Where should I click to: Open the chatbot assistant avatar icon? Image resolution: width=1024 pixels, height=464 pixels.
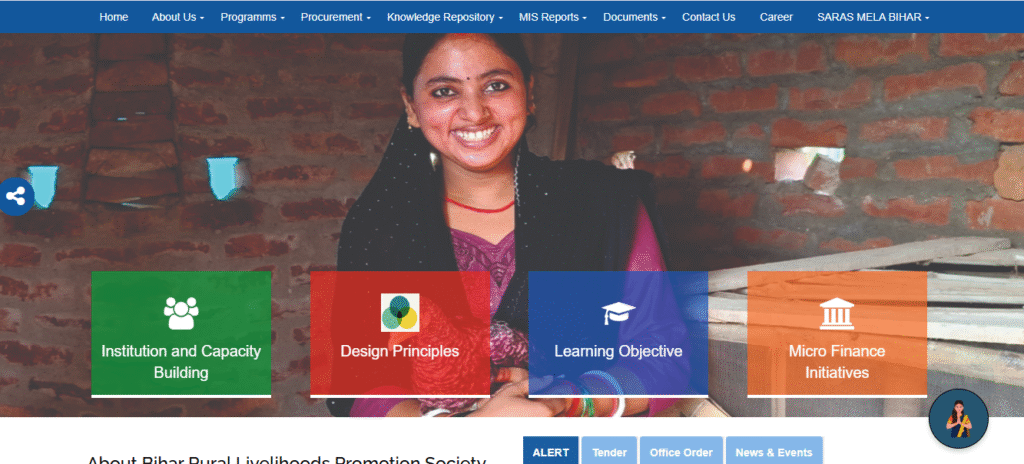coord(958,418)
